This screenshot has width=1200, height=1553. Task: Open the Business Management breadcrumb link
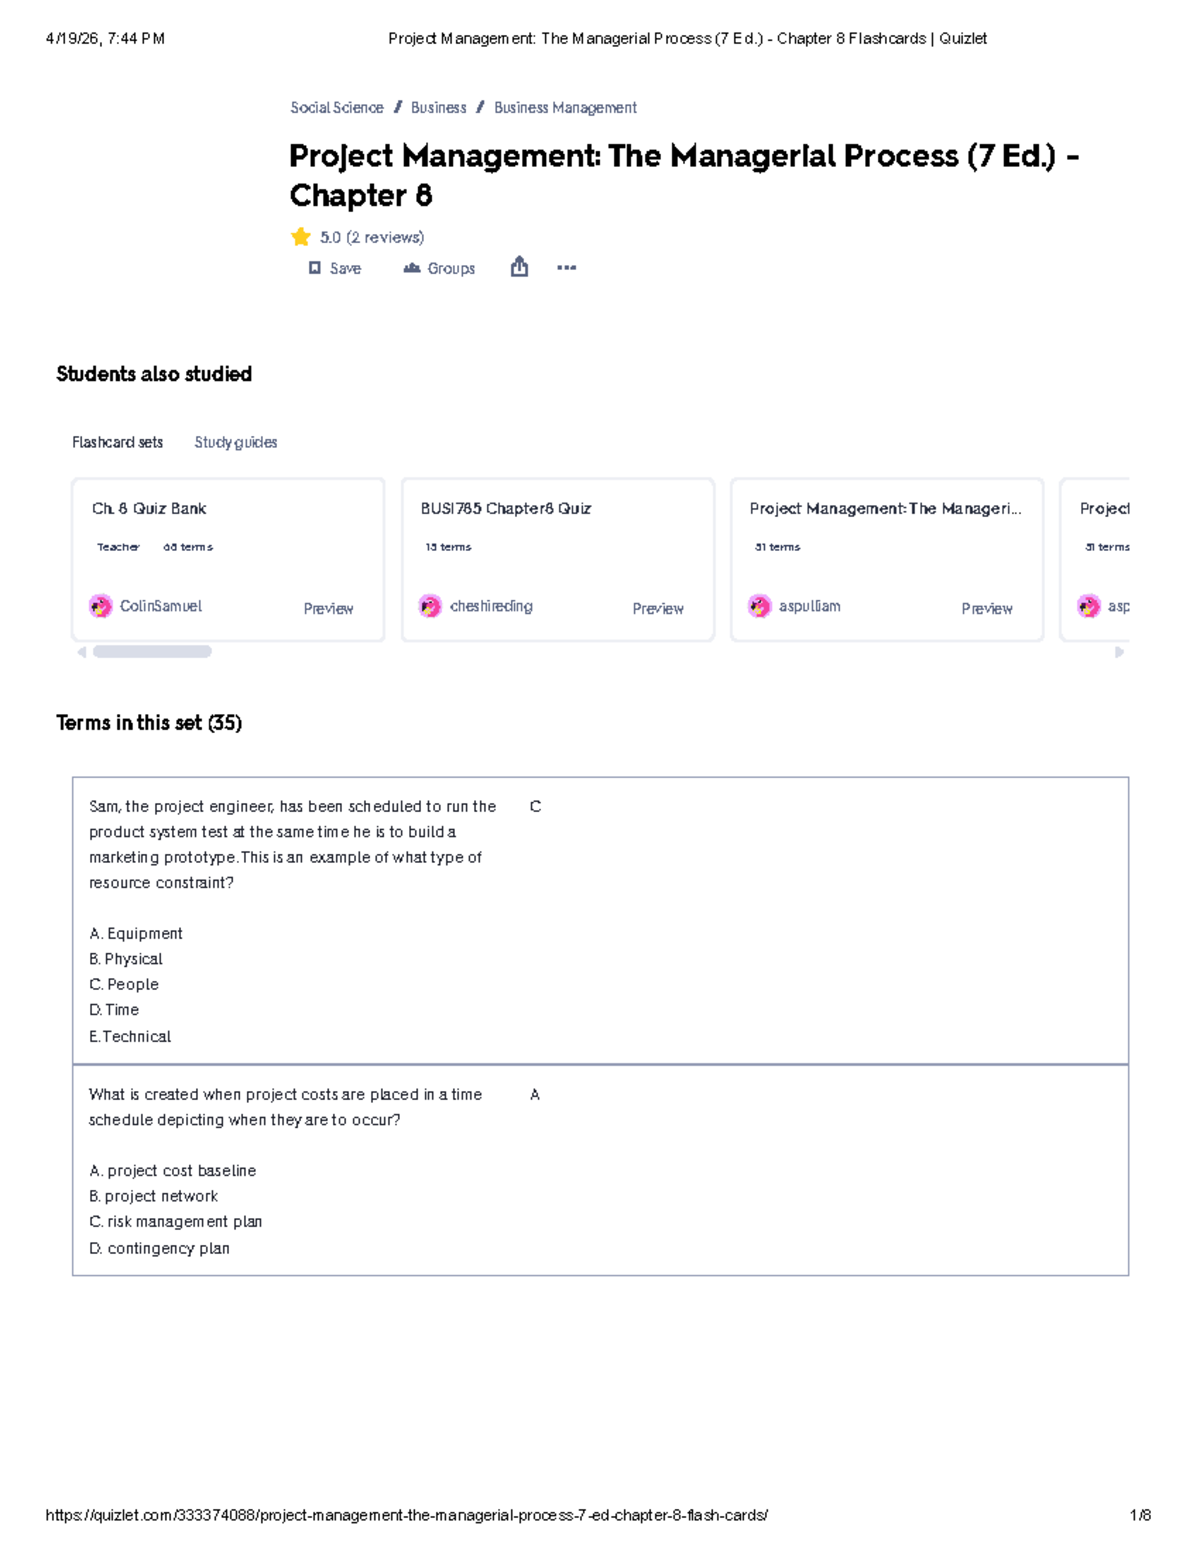565,108
